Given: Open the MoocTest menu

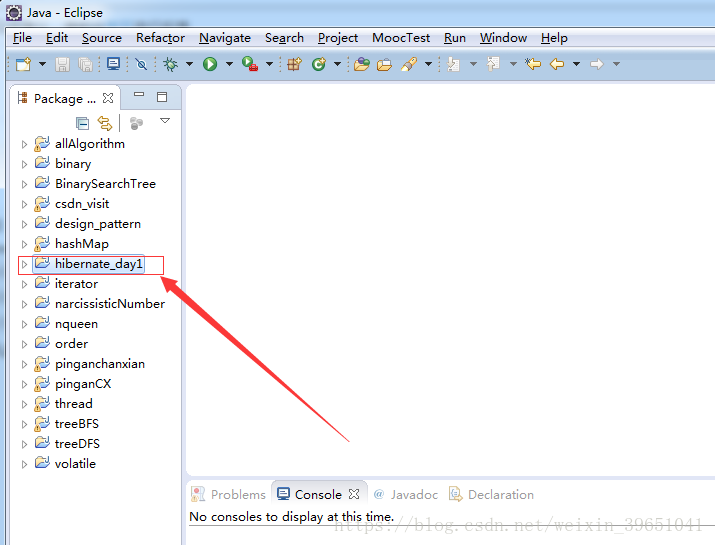Looking at the screenshot, I should pyautogui.click(x=401, y=38).
